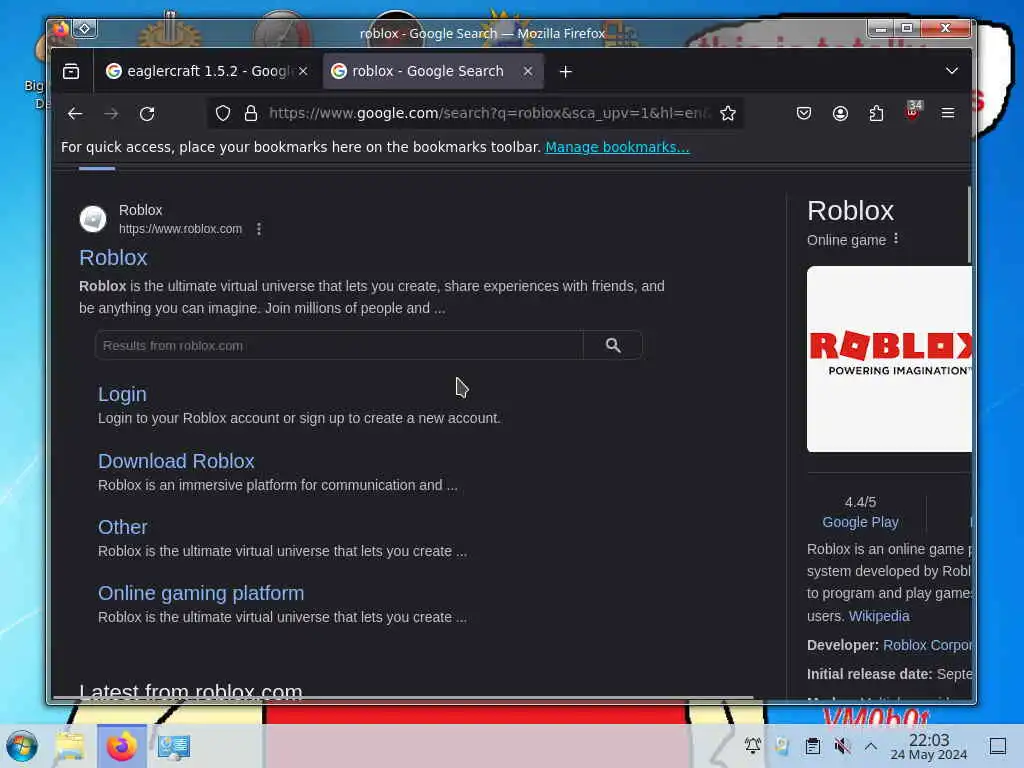This screenshot has width=1024, height=768.
Task: Open the Manage bookmarks link
Action: pos(617,147)
